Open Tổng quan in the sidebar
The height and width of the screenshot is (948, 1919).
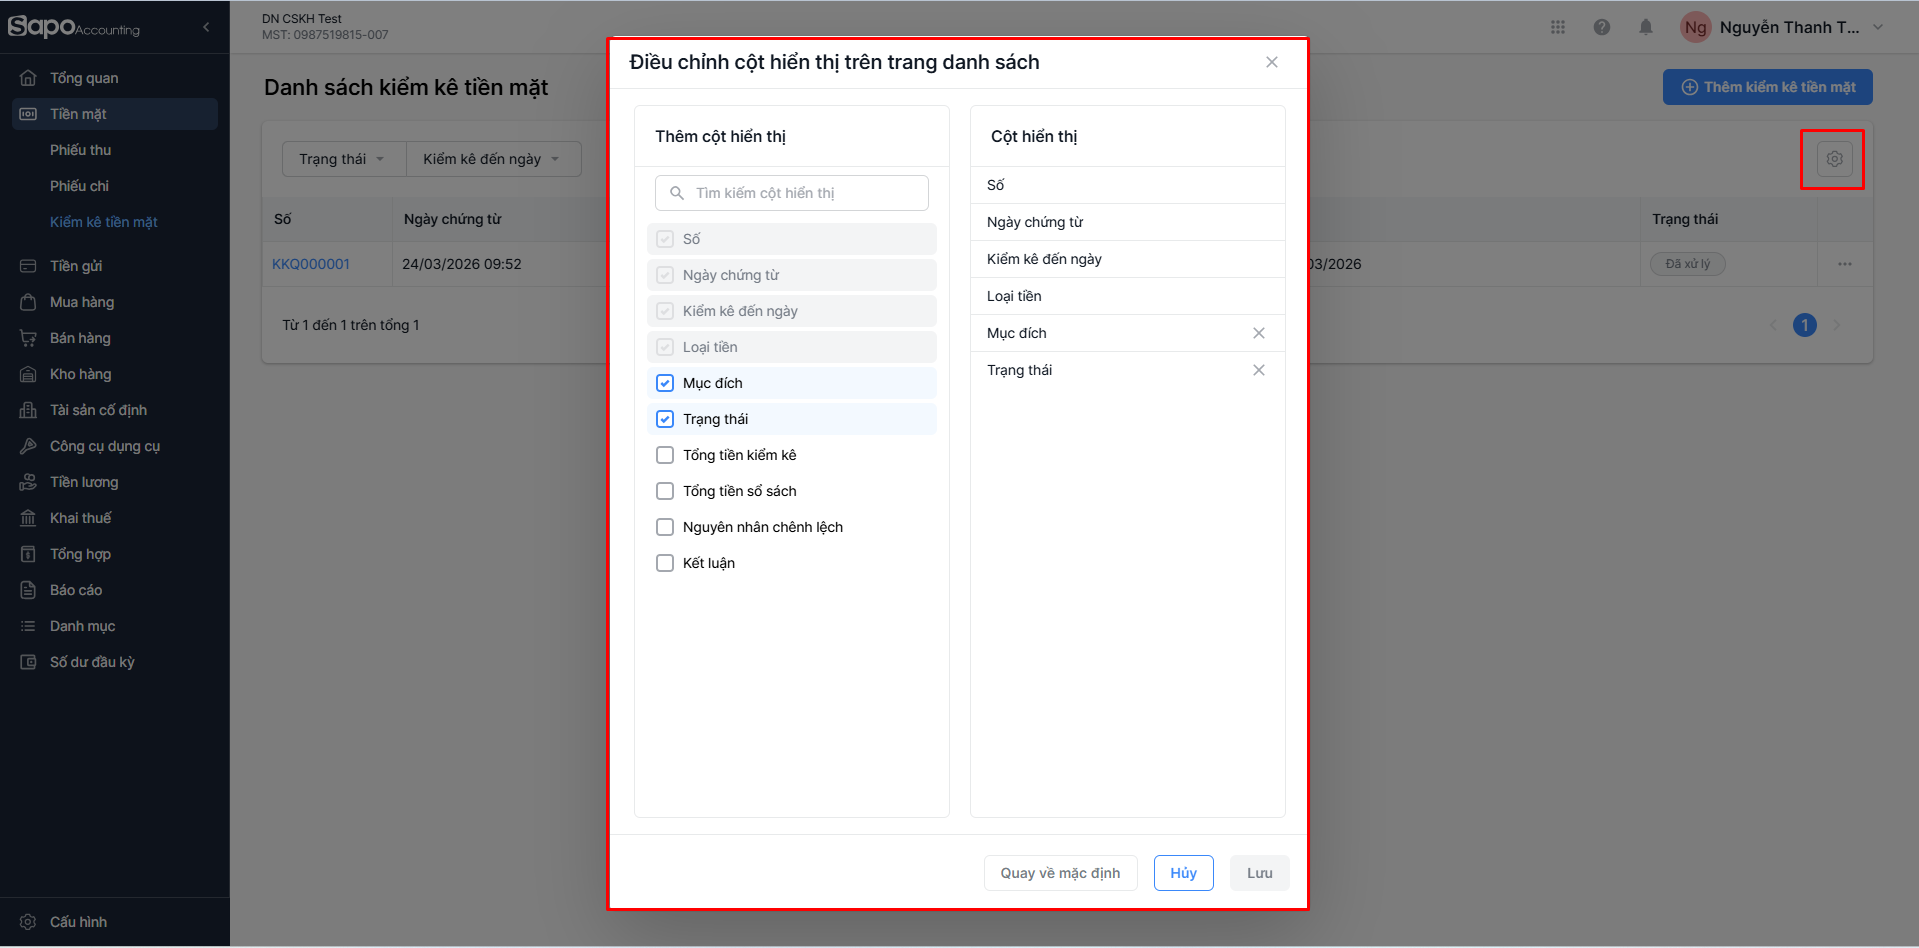[x=115, y=78]
